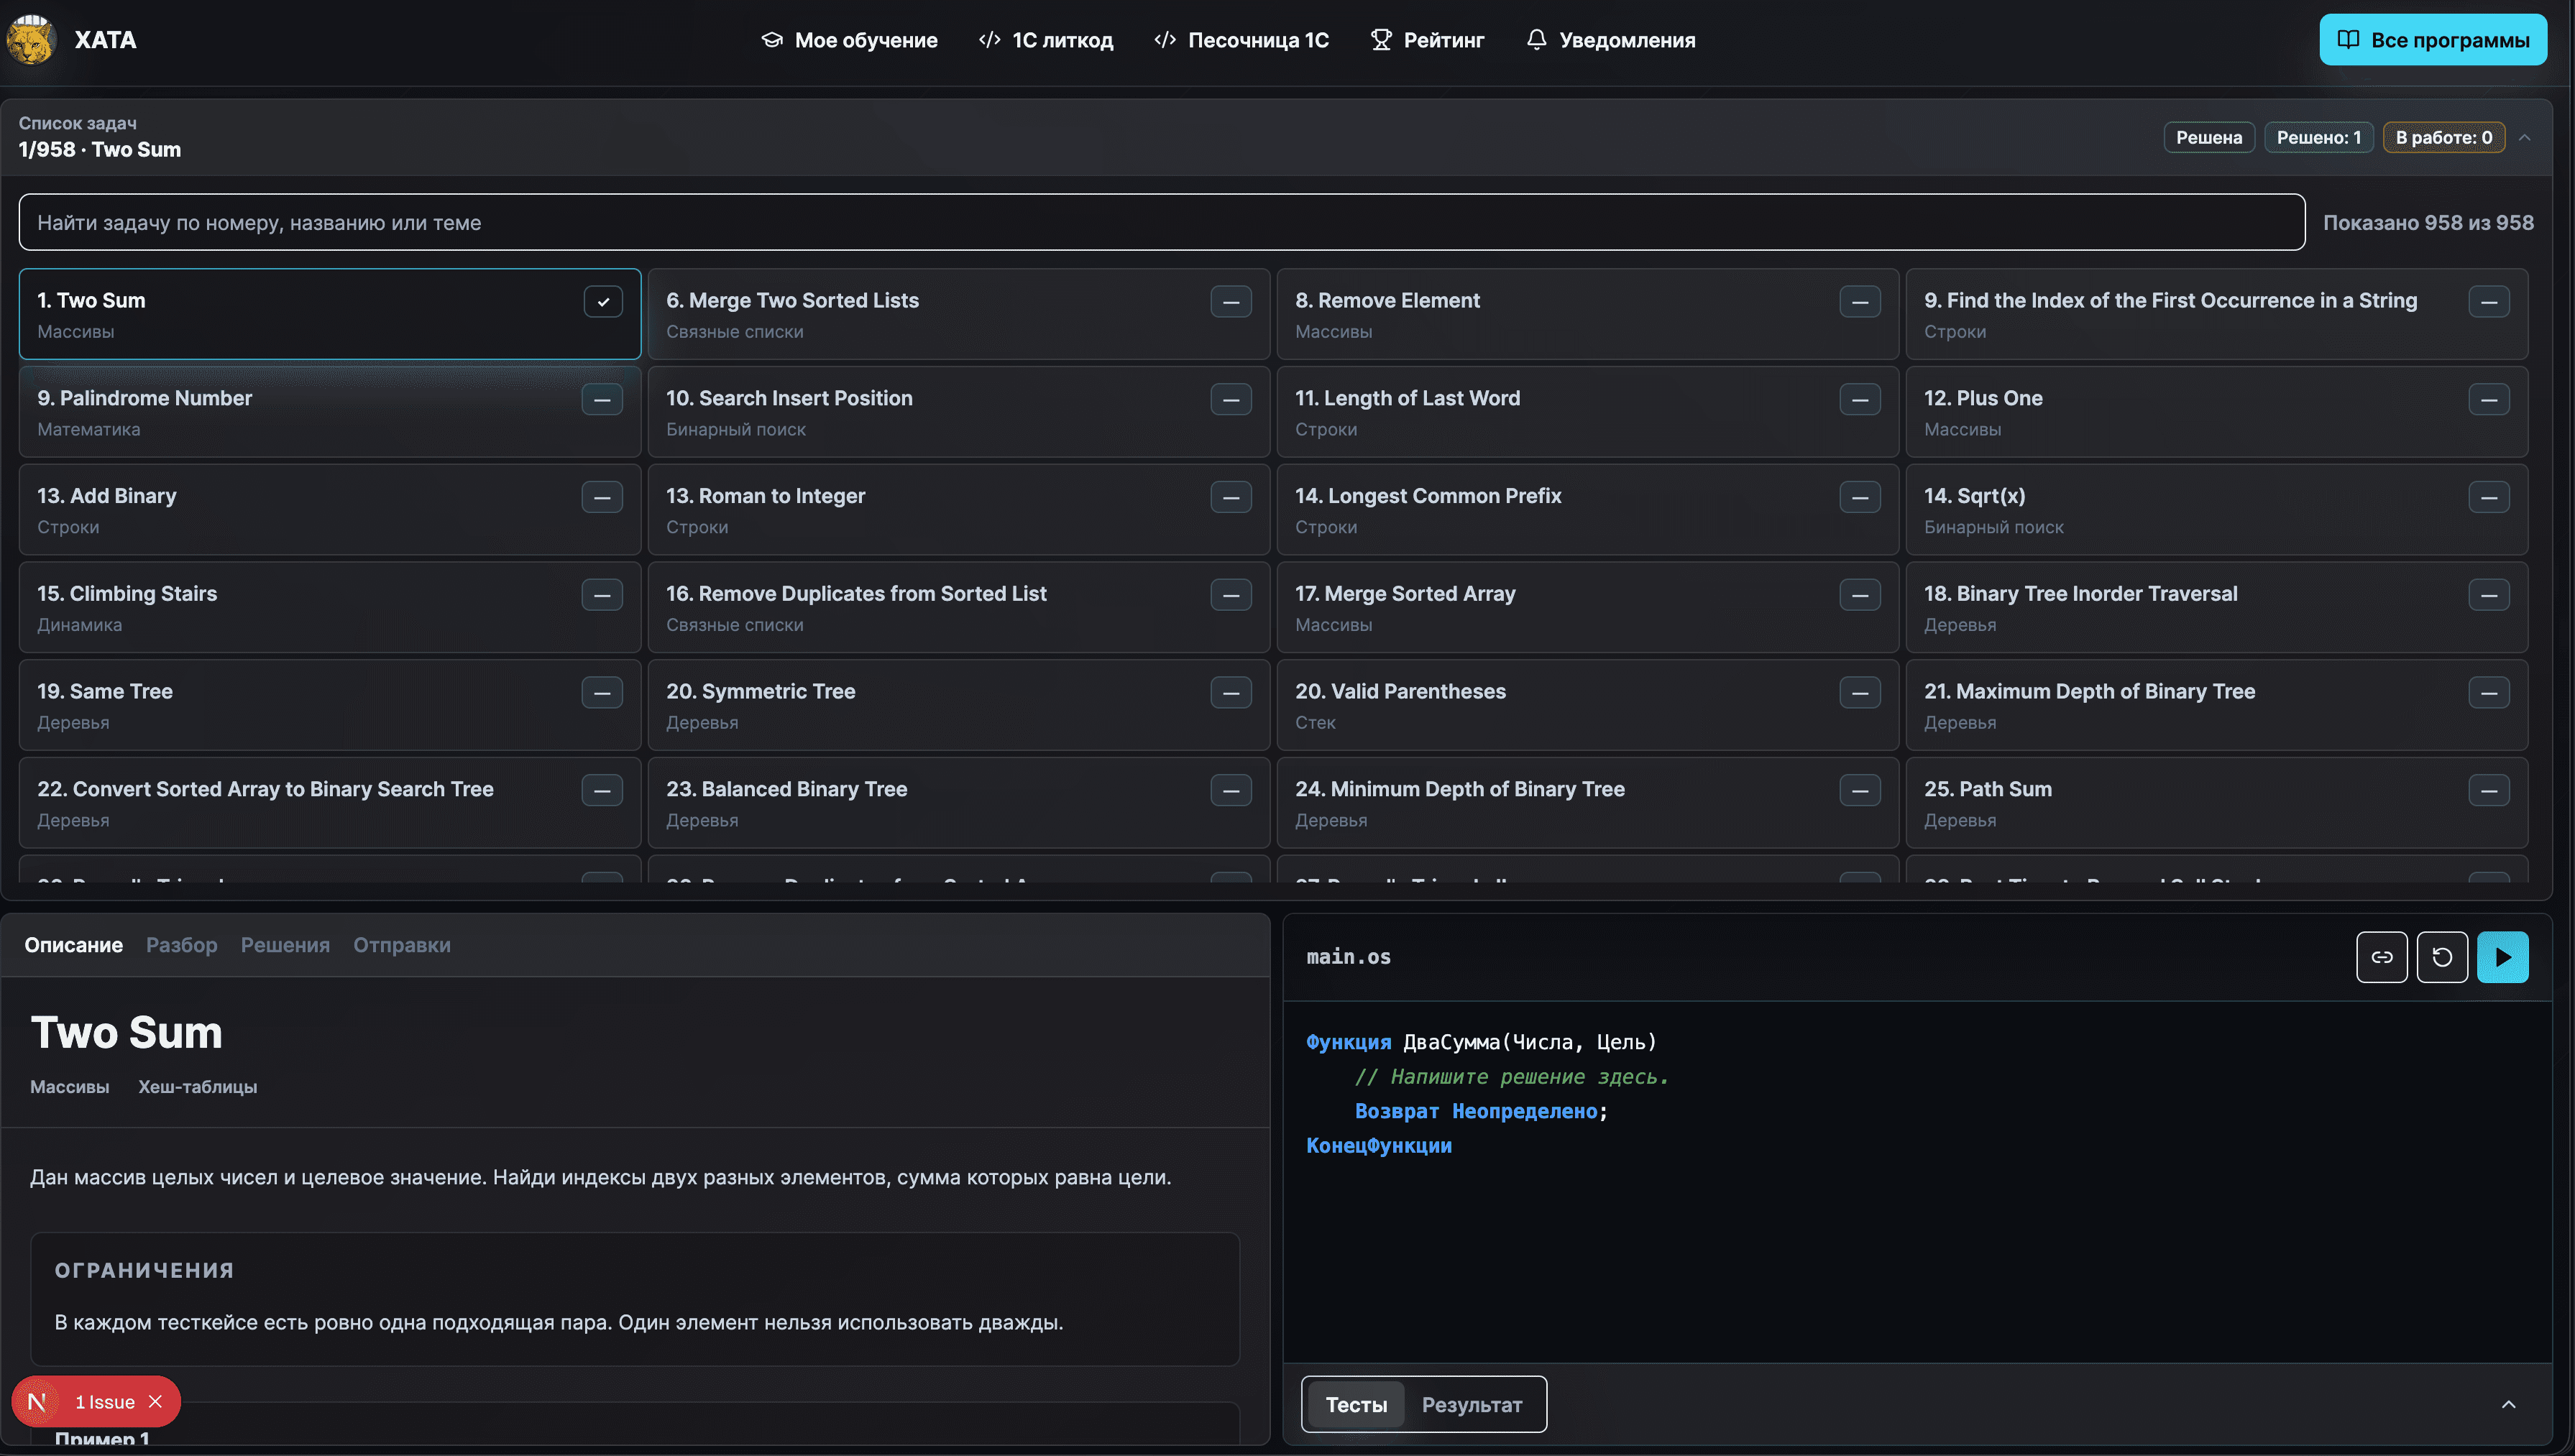Open the Longest Common Prefix task
The width and height of the screenshot is (2575, 1456).
point(1588,510)
